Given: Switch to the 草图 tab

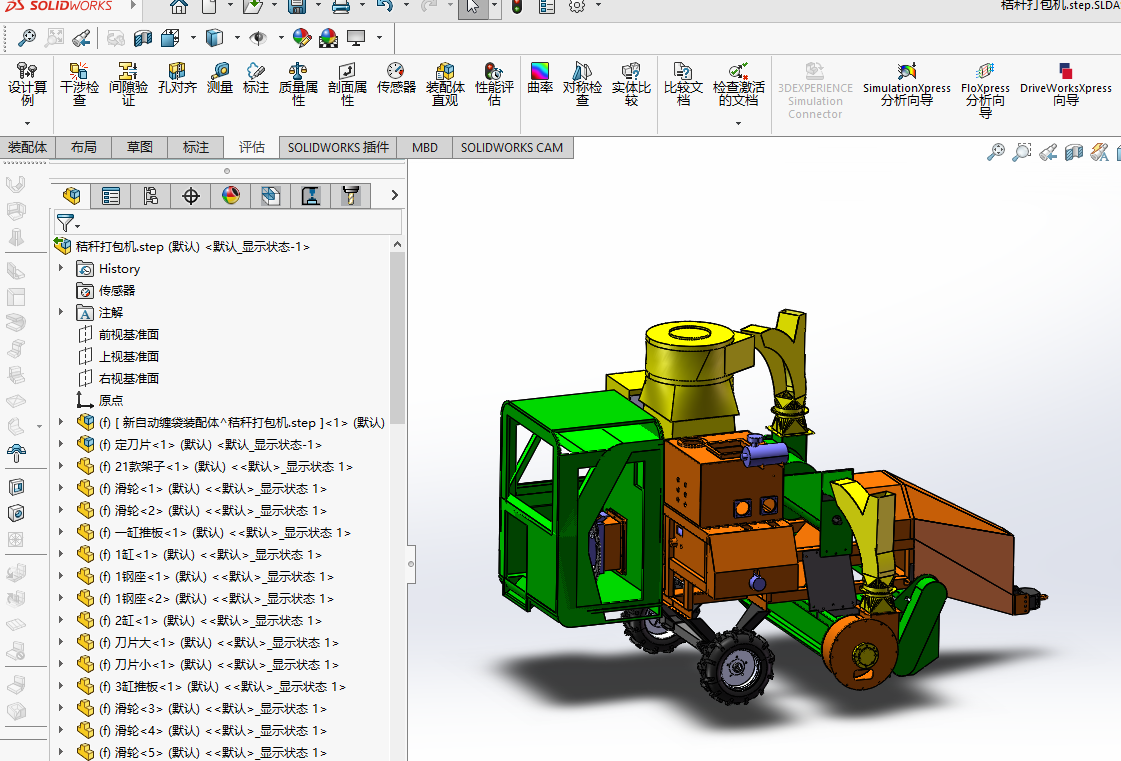Looking at the screenshot, I should 139,147.
